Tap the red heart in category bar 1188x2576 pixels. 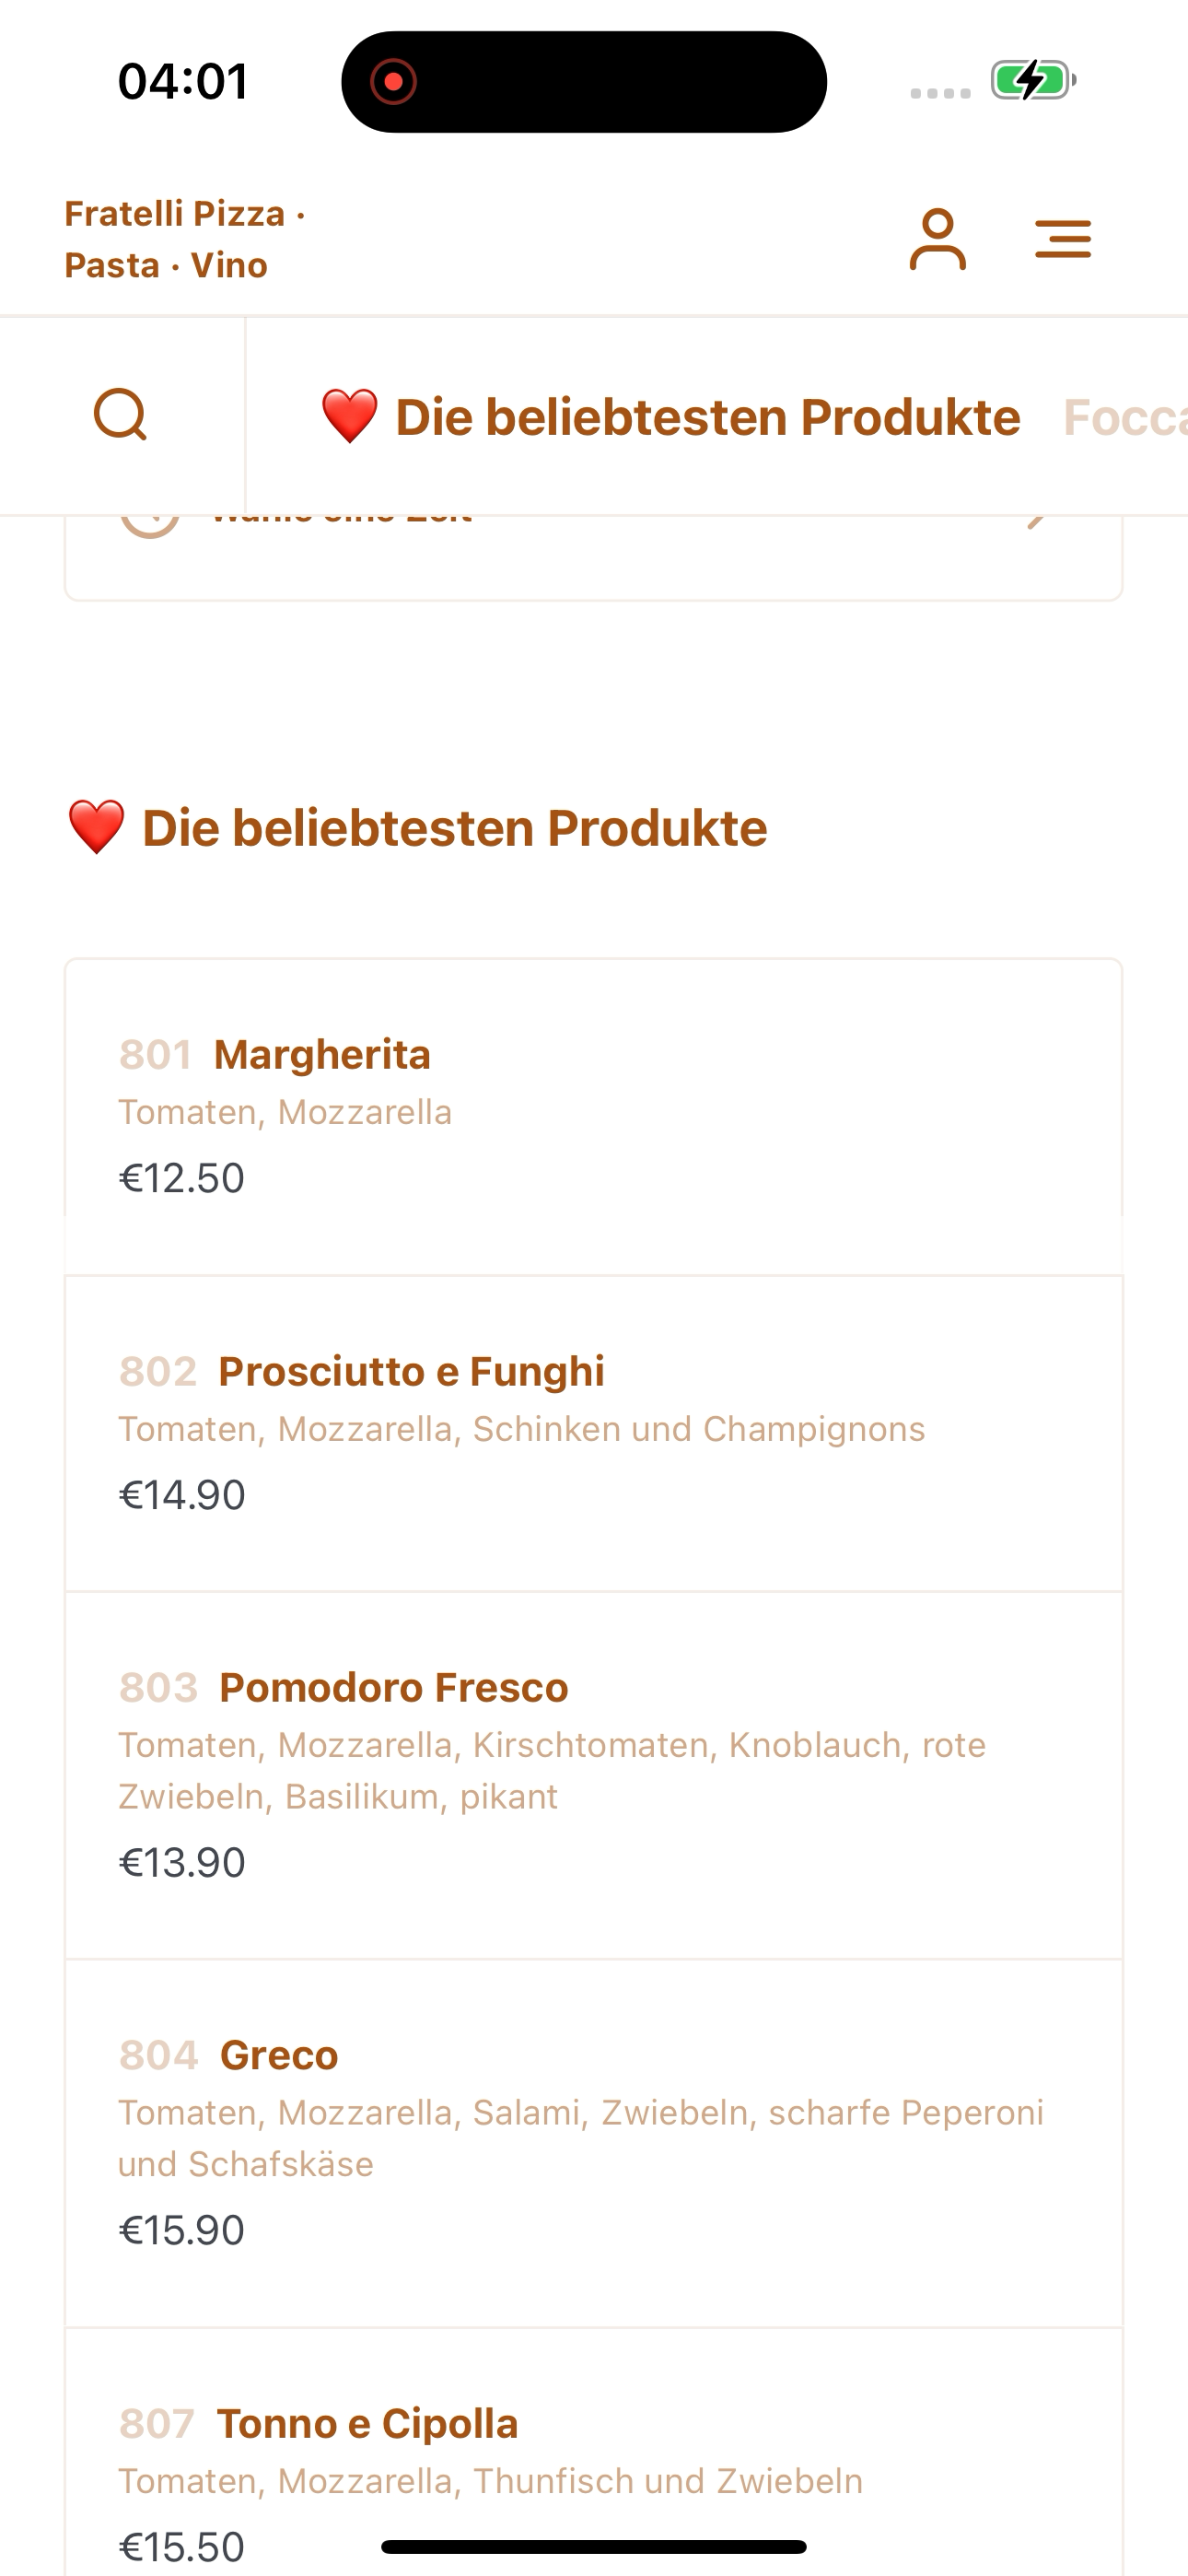349,417
